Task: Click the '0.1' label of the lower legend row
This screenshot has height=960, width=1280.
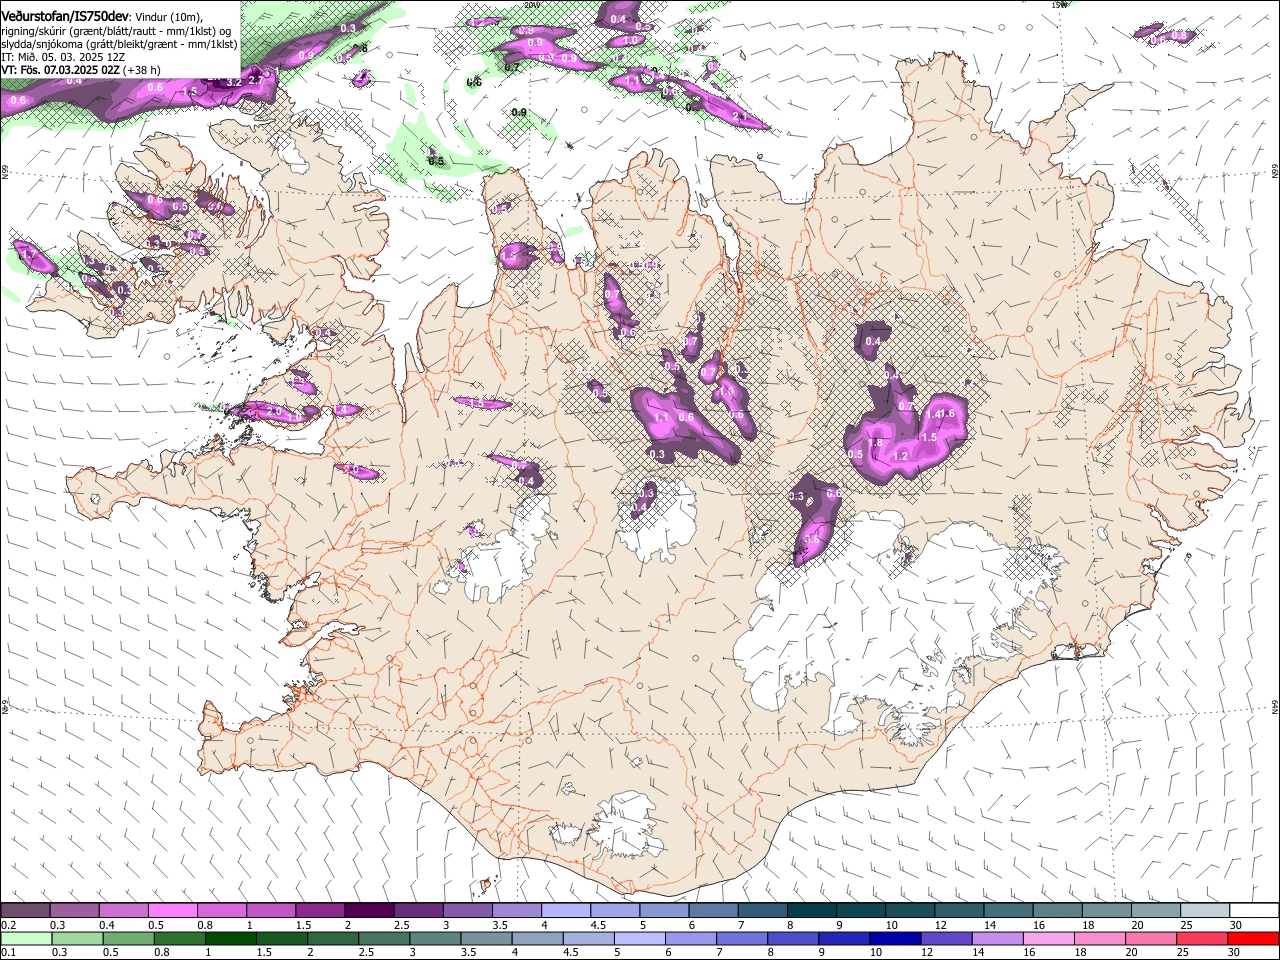Action: click(x=8, y=953)
